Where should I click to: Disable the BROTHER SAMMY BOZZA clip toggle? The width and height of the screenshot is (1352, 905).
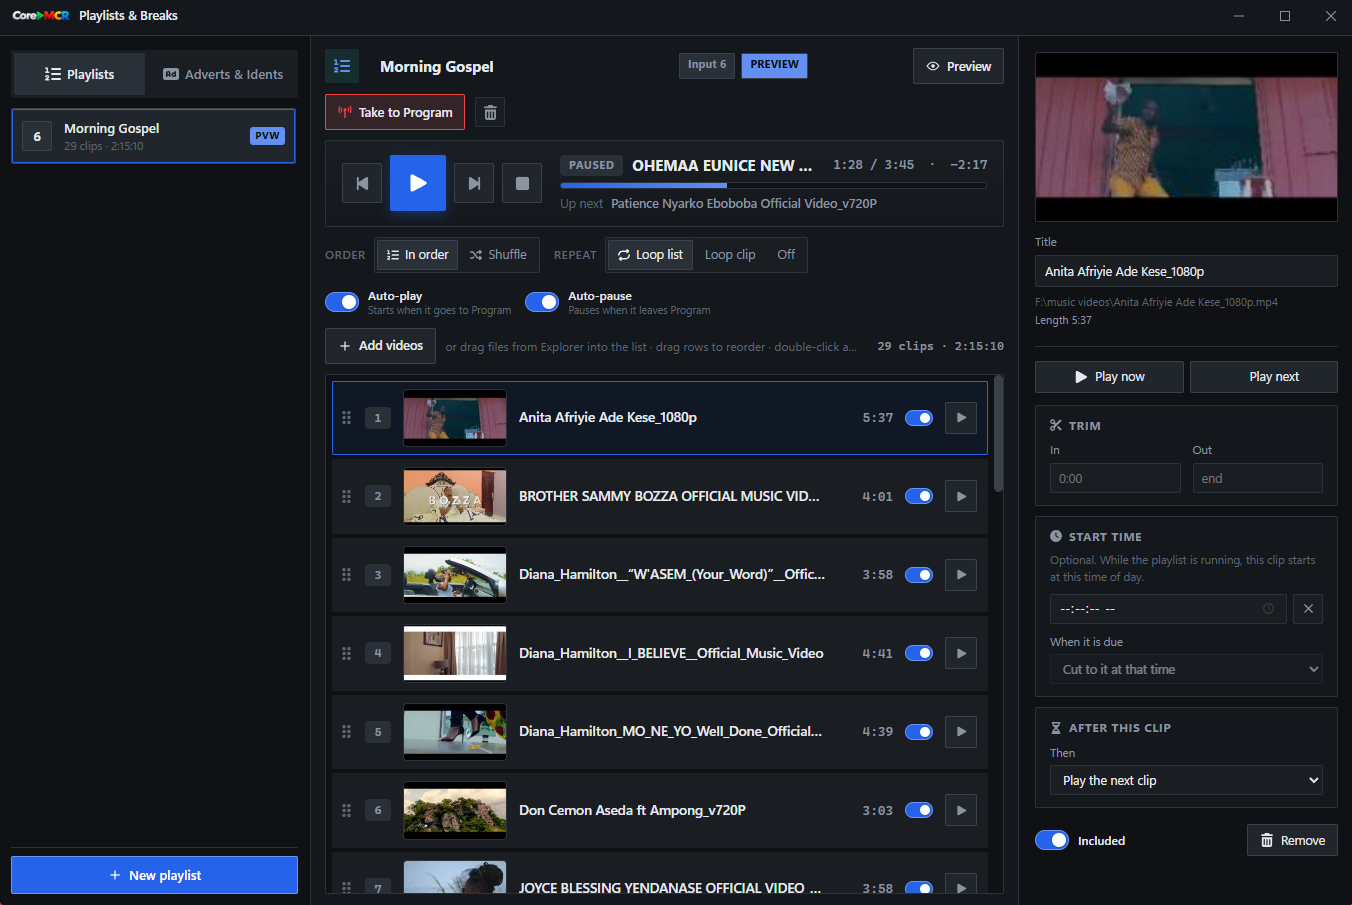pyautogui.click(x=919, y=496)
